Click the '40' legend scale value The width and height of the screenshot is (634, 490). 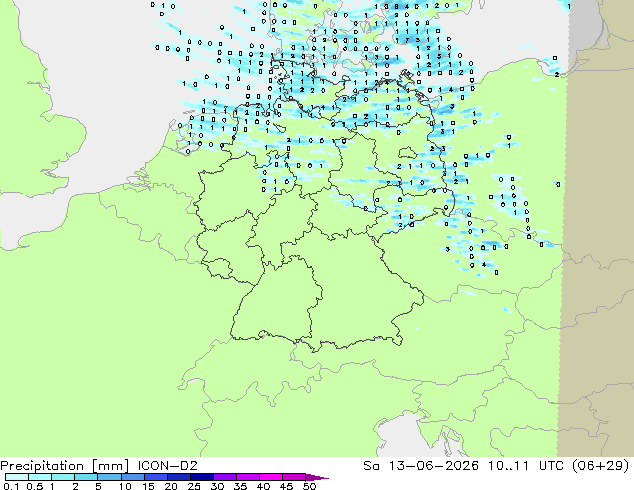coord(263,486)
